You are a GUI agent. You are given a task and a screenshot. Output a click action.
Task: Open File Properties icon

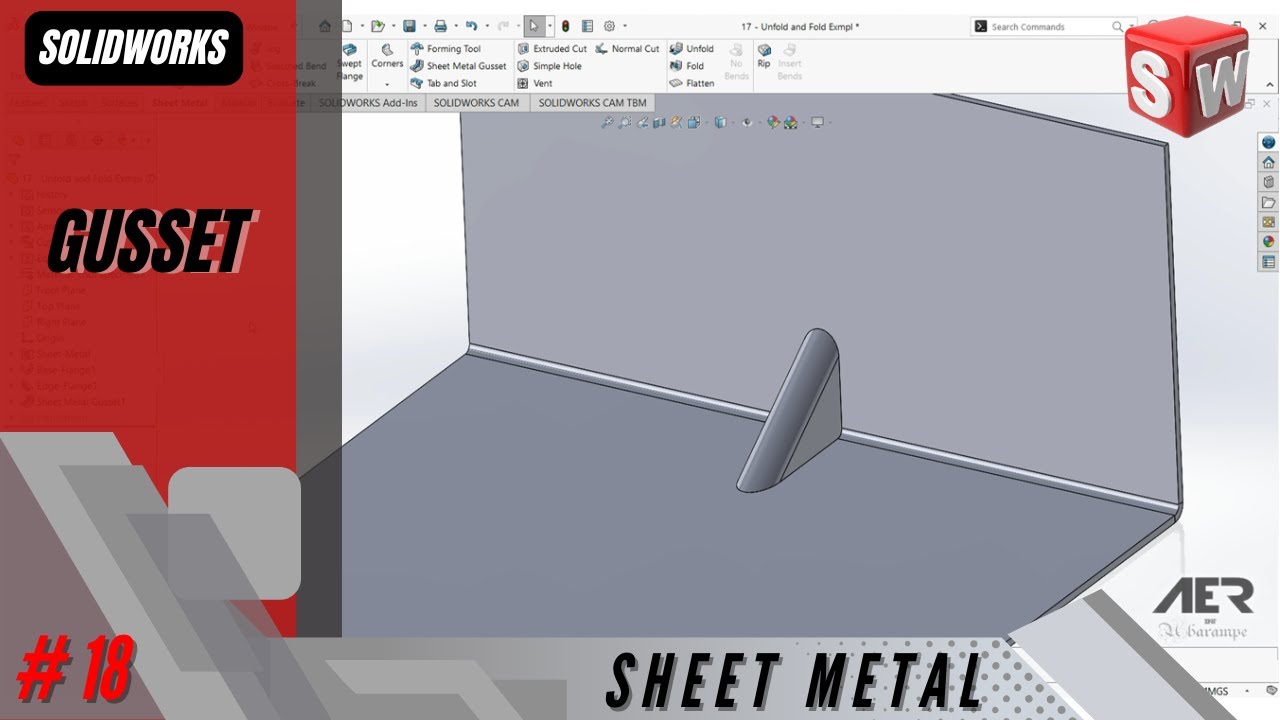[587, 26]
